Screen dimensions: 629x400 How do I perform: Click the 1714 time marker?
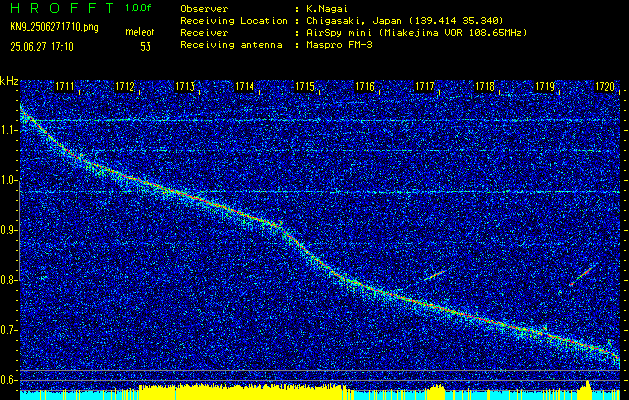pyautogui.click(x=244, y=86)
